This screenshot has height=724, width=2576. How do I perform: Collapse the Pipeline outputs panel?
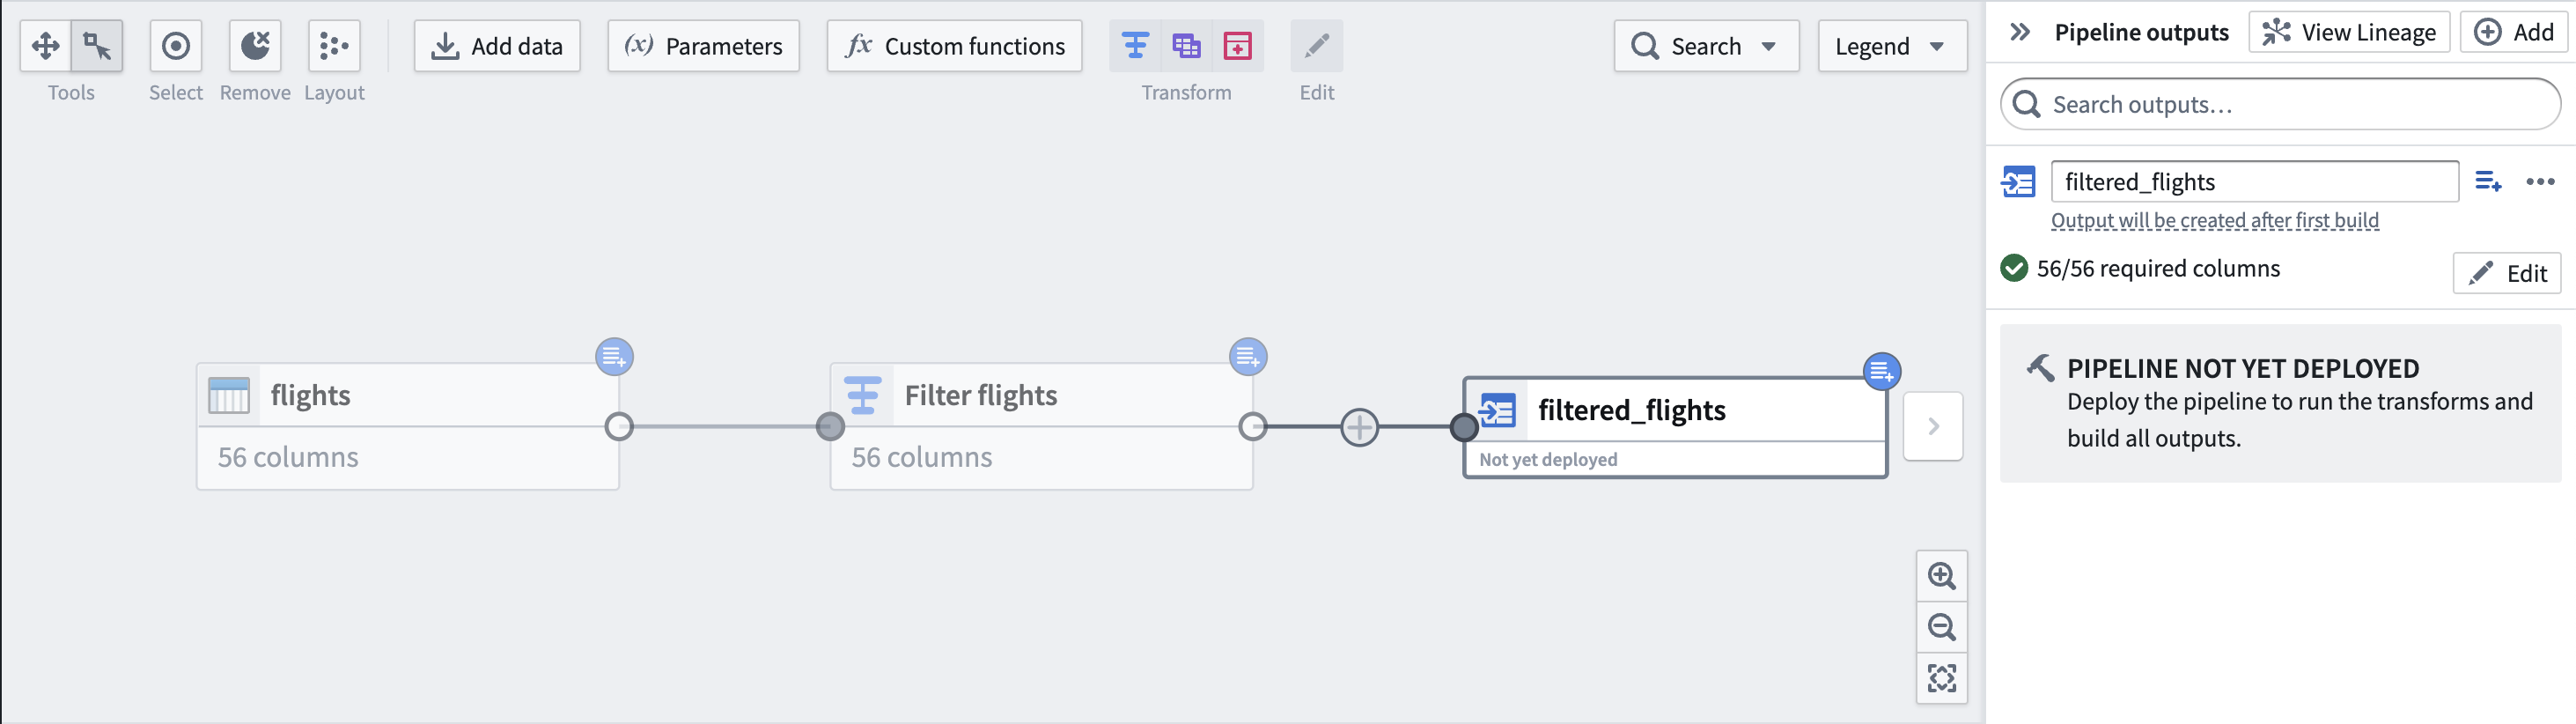pyautogui.click(x=2020, y=32)
